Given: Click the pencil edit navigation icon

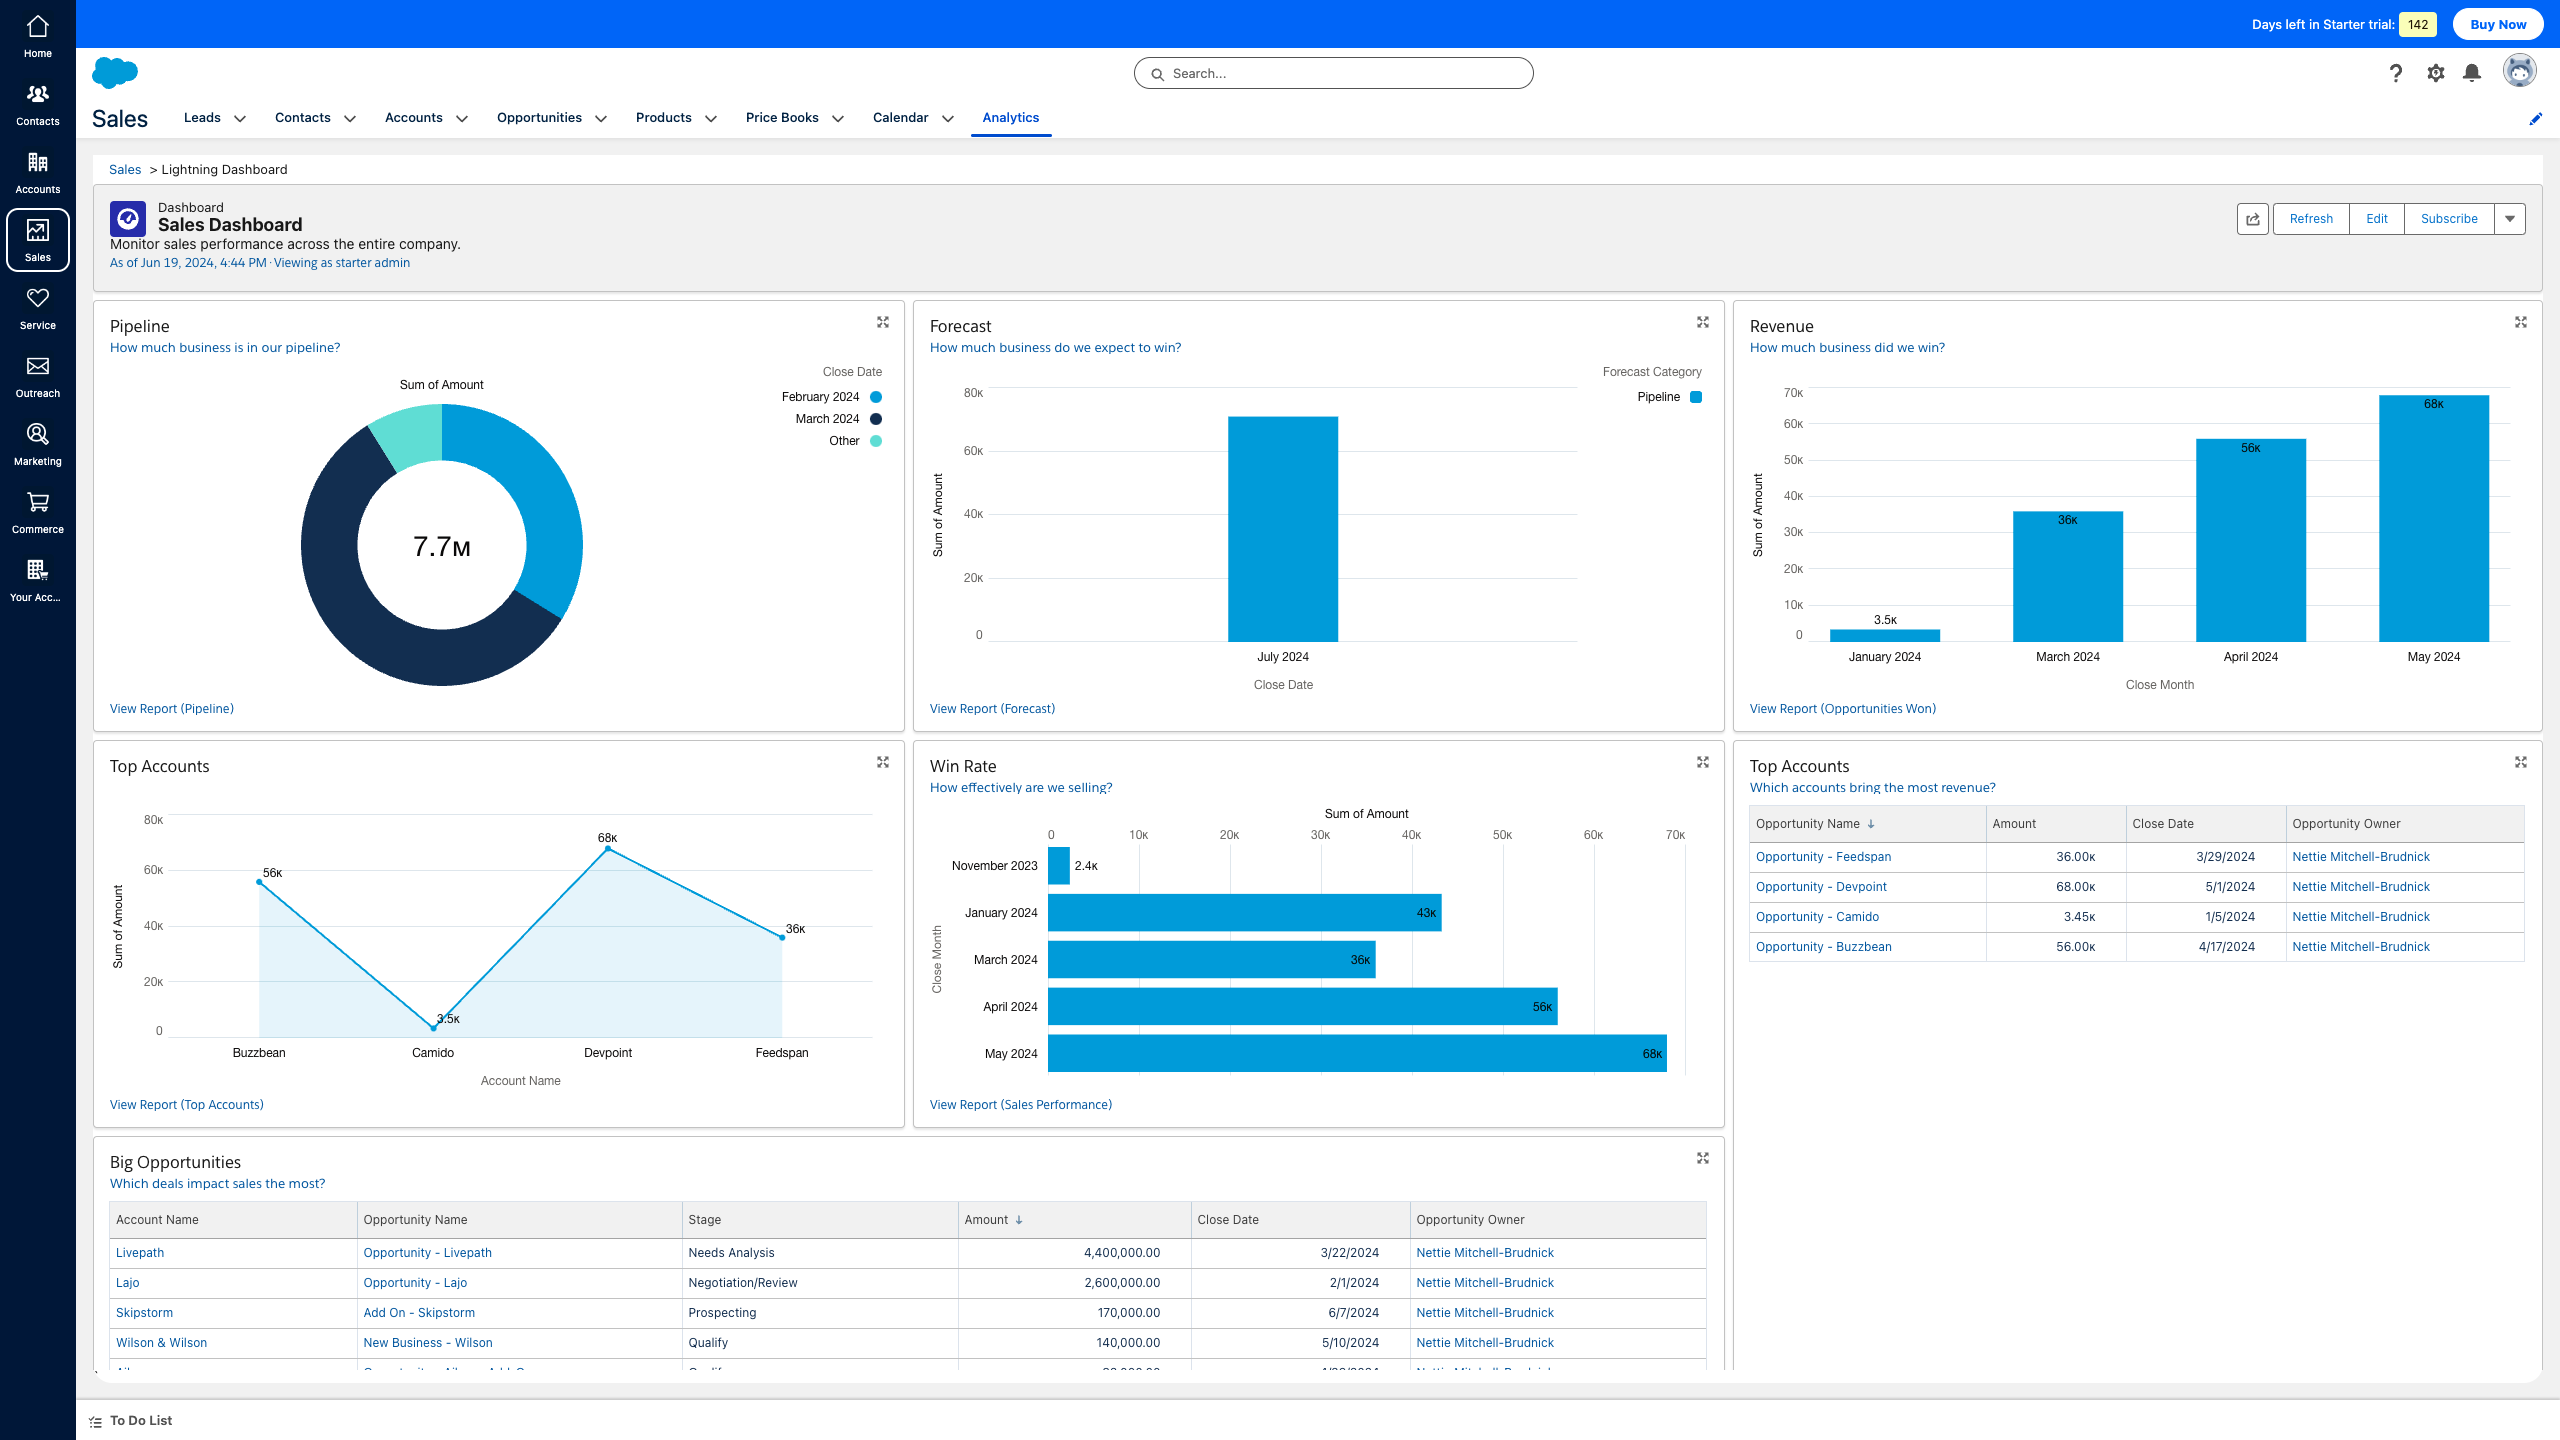Looking at the screenshot, I should coord(2535,119).
